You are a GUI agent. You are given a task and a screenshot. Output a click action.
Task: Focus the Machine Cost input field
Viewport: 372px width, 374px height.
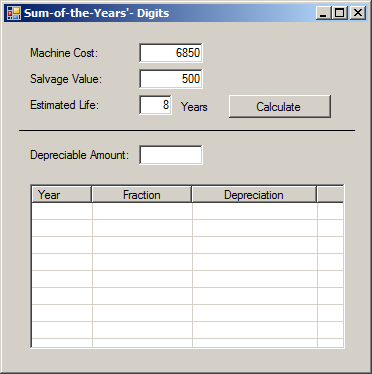tap(171, 53)
